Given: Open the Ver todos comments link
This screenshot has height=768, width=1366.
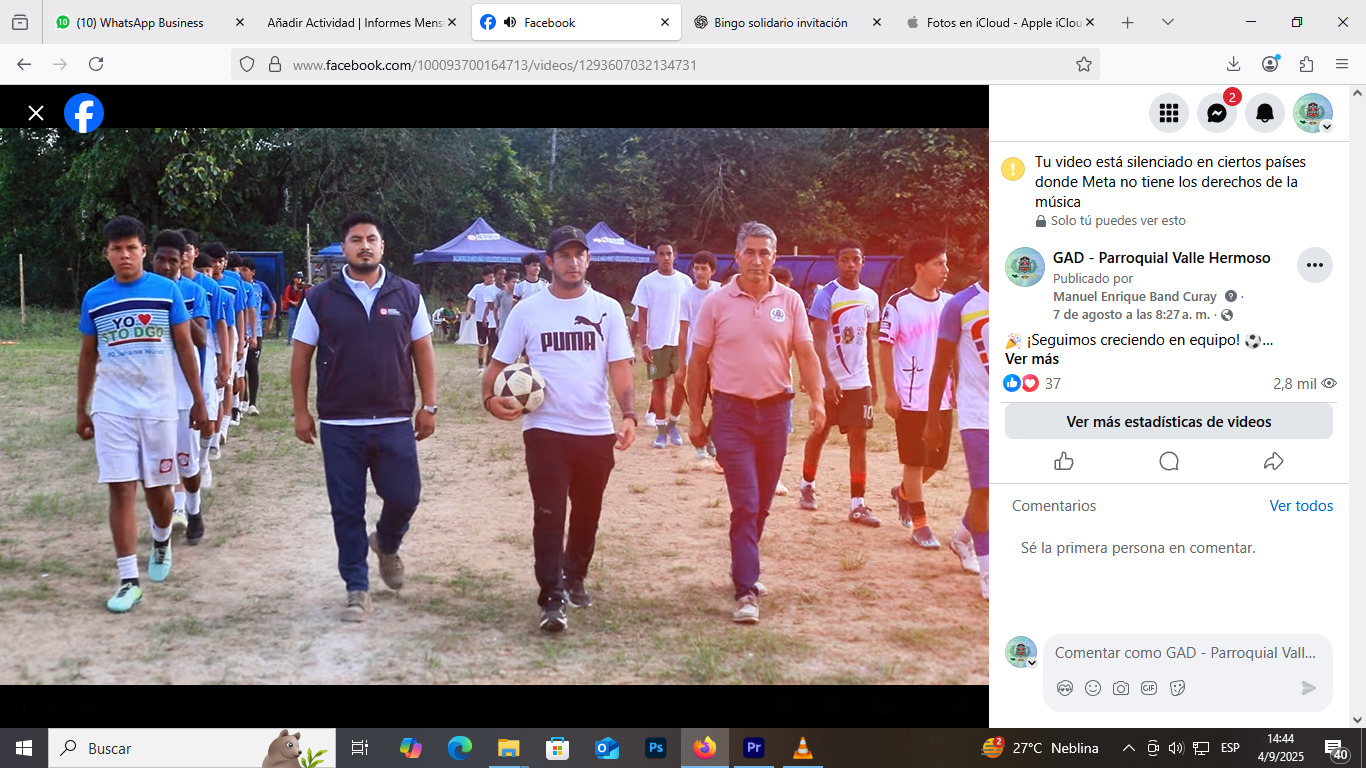Looking at the screenshot, I should coord(1301,506).
